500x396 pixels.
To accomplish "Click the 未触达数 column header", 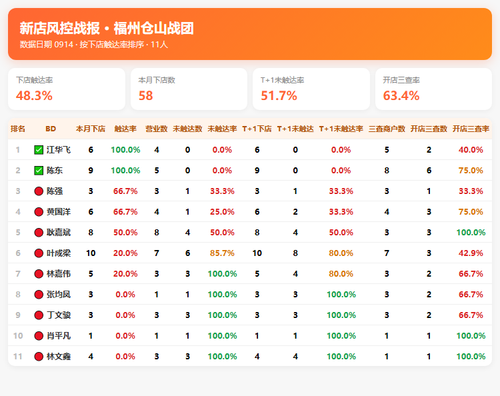I will coord(187,129).
